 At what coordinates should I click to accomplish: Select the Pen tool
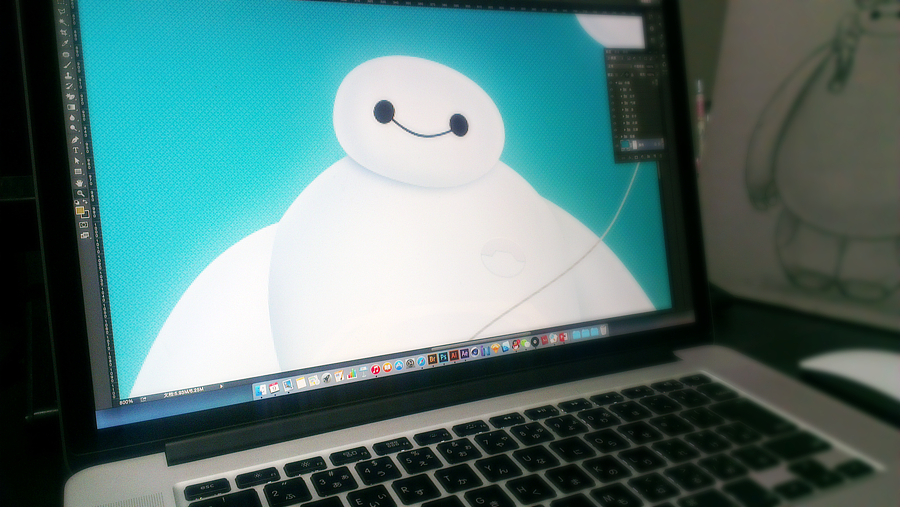click(x=75, y=140)
